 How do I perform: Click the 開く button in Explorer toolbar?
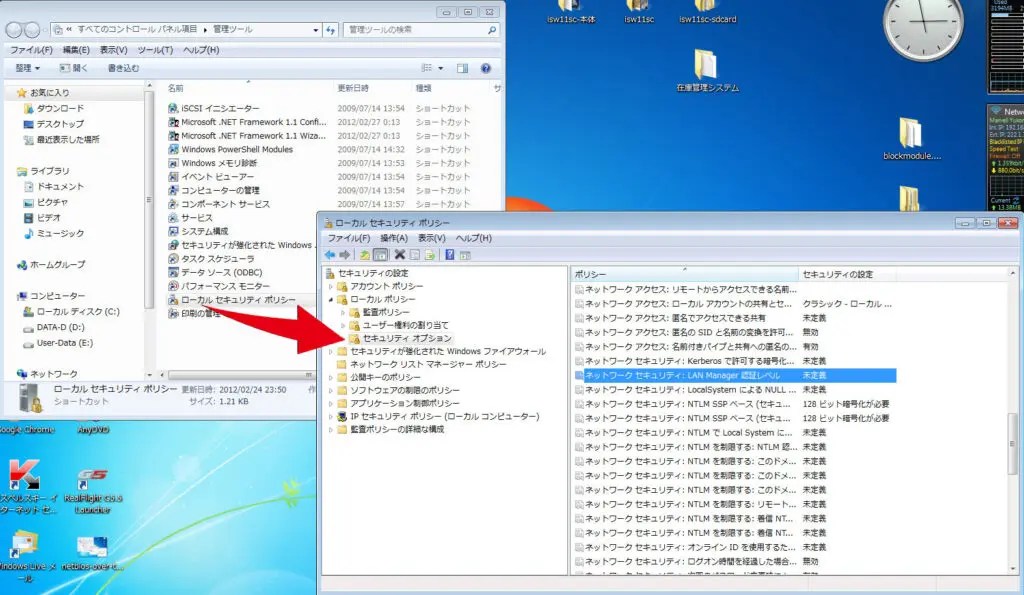(x=73, y=68)
